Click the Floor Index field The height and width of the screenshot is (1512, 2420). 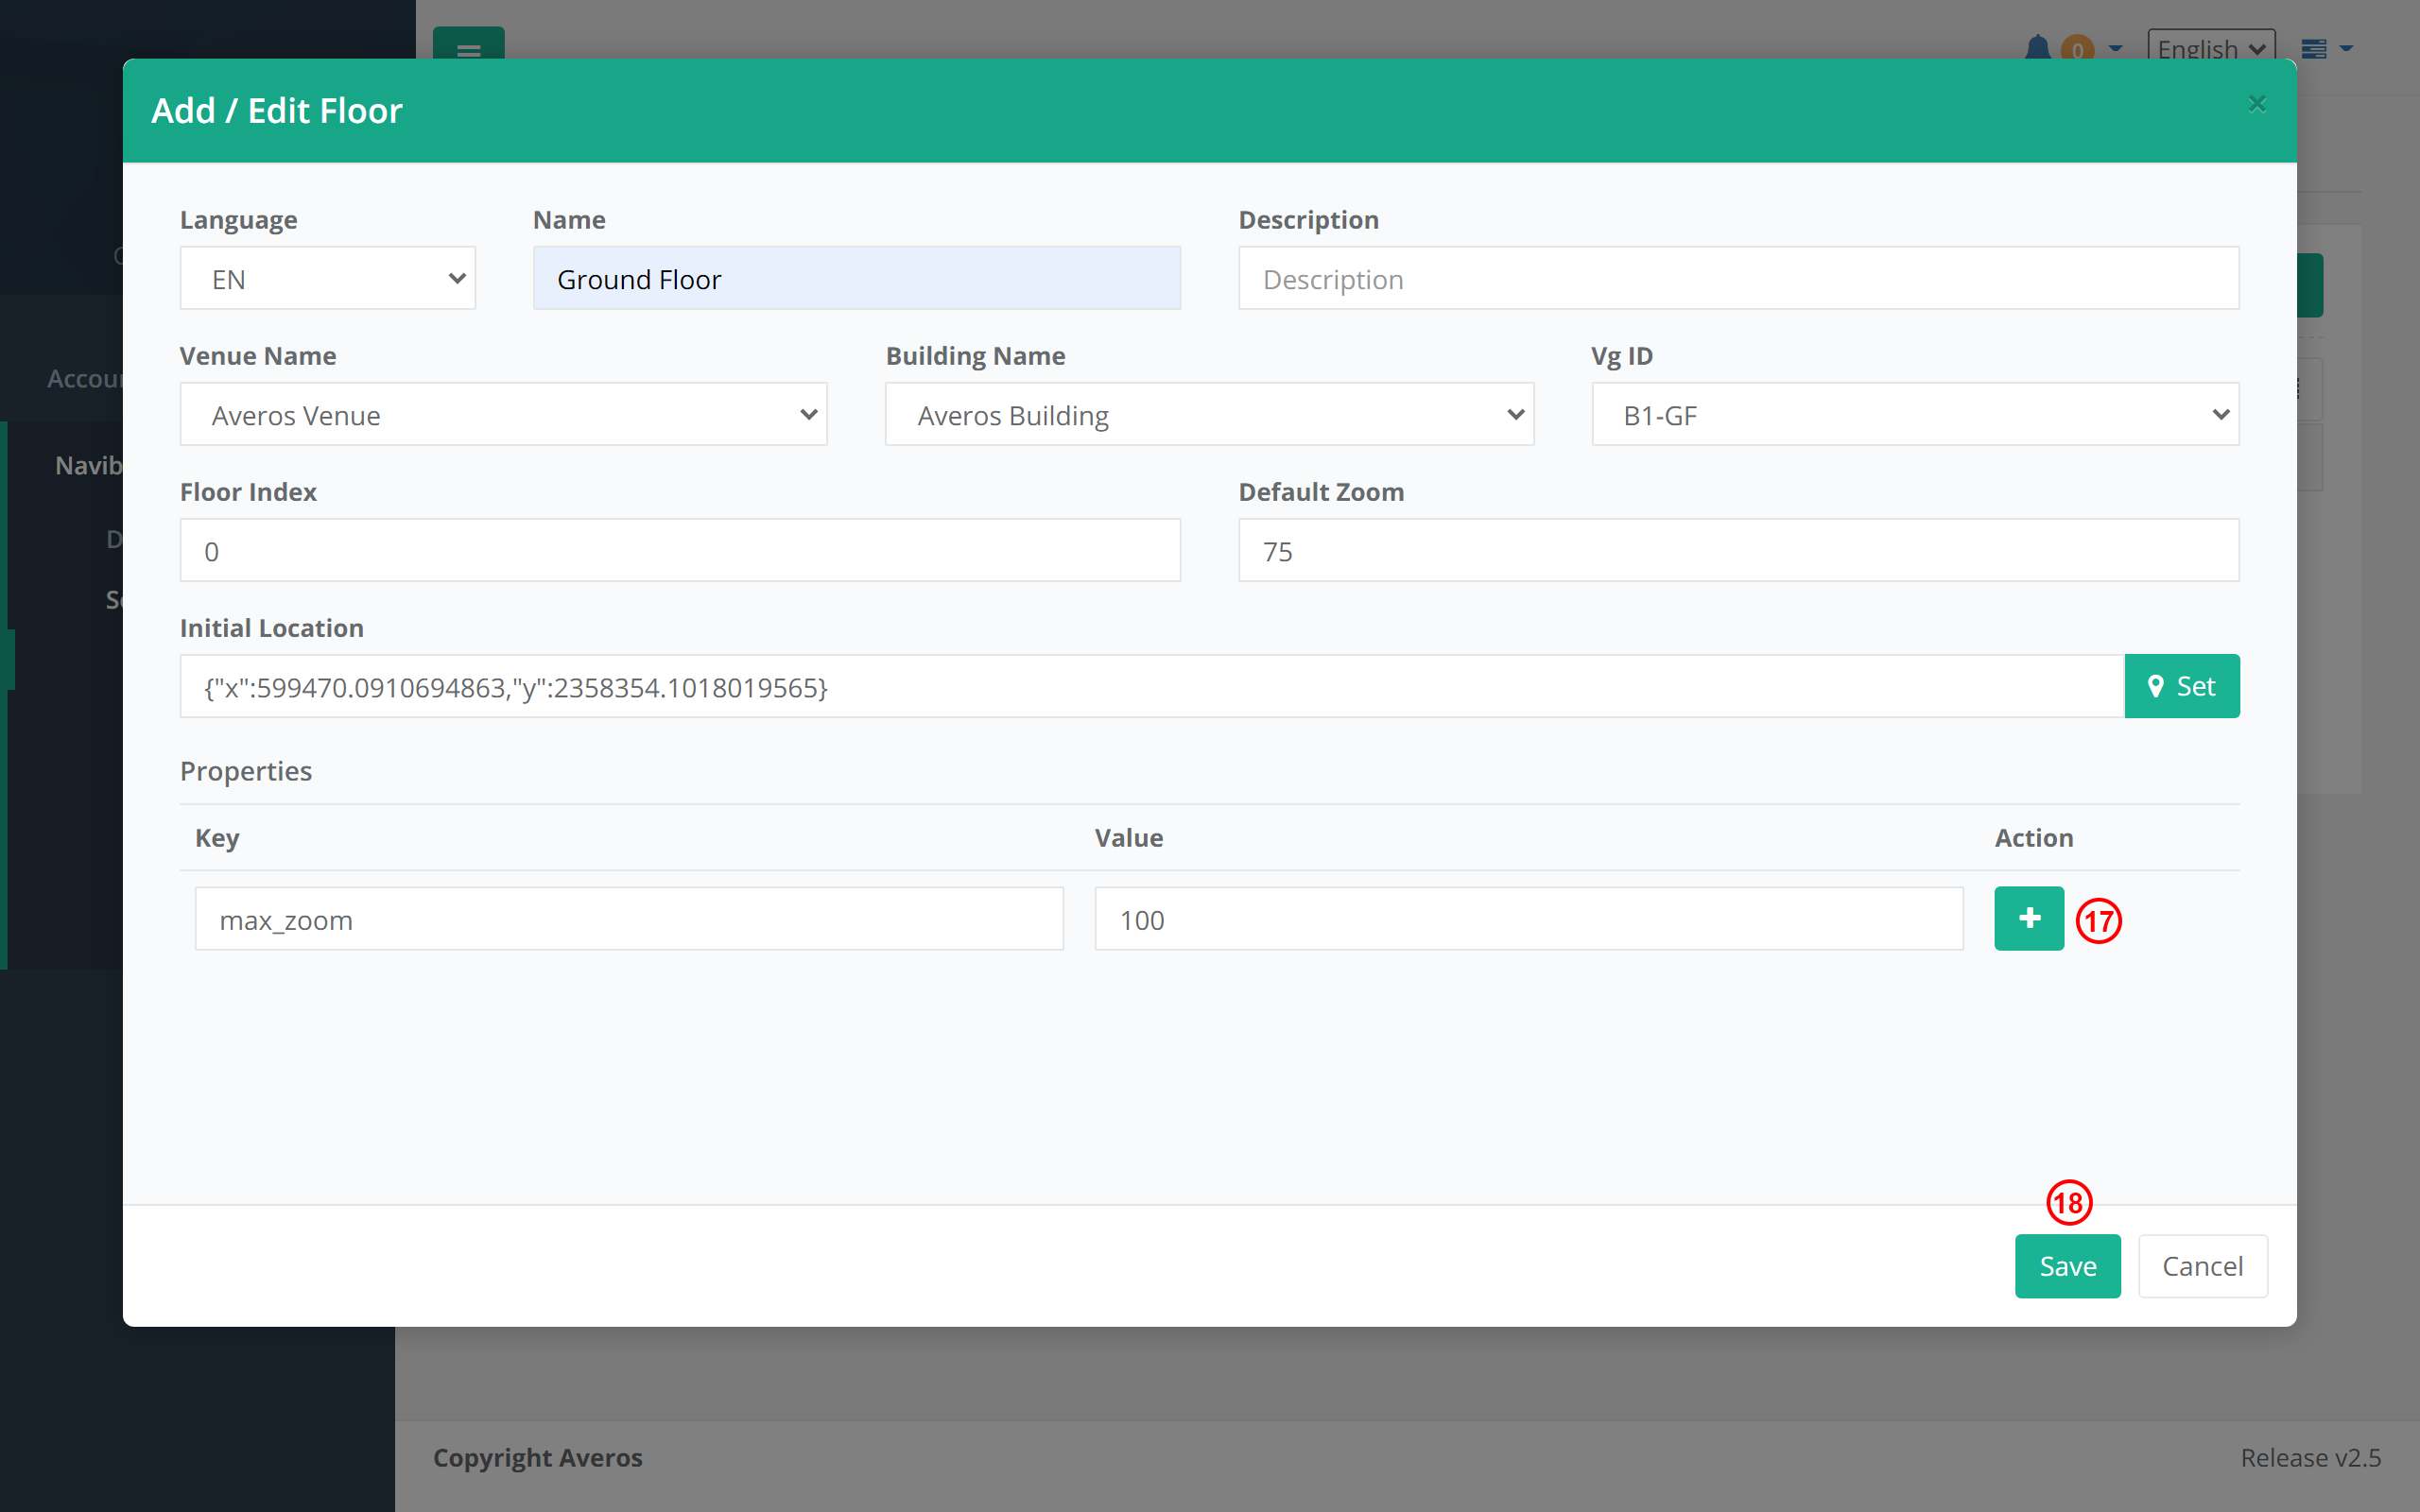click(x=680, y=550)
